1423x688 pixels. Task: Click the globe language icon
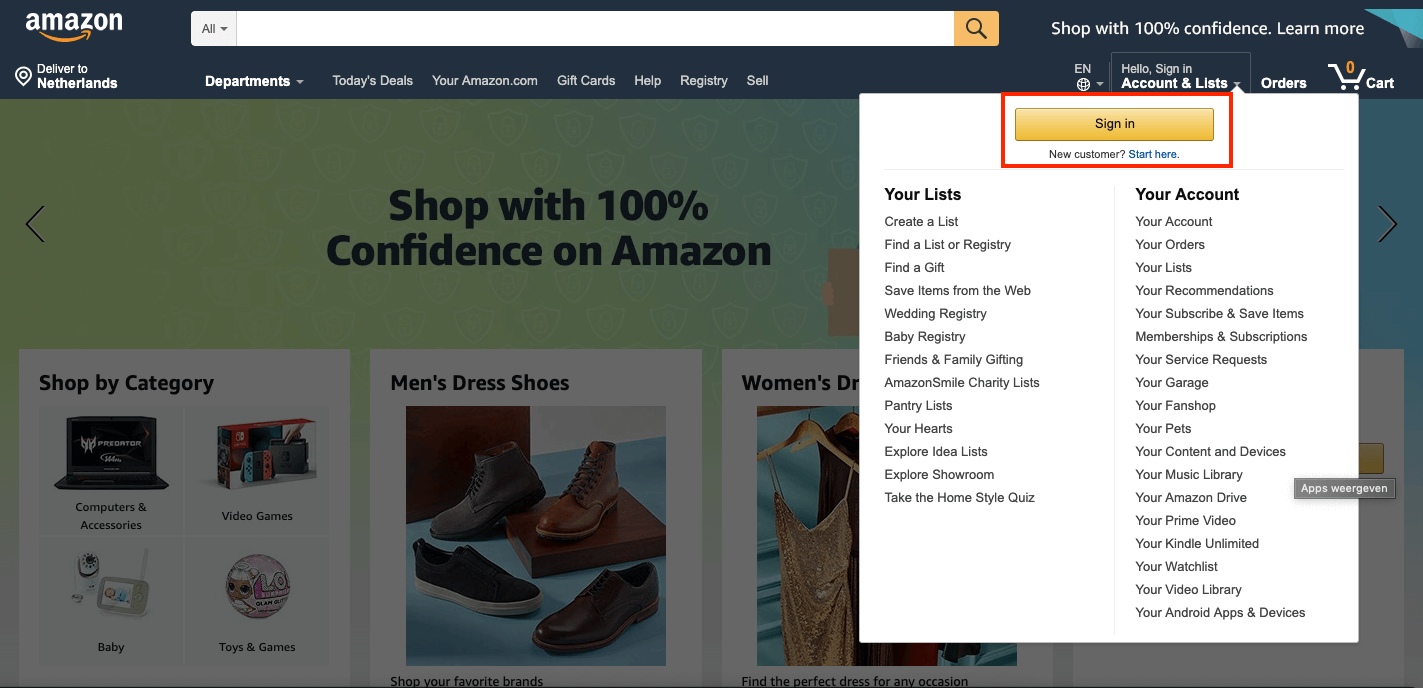(x=1083, y=84)
